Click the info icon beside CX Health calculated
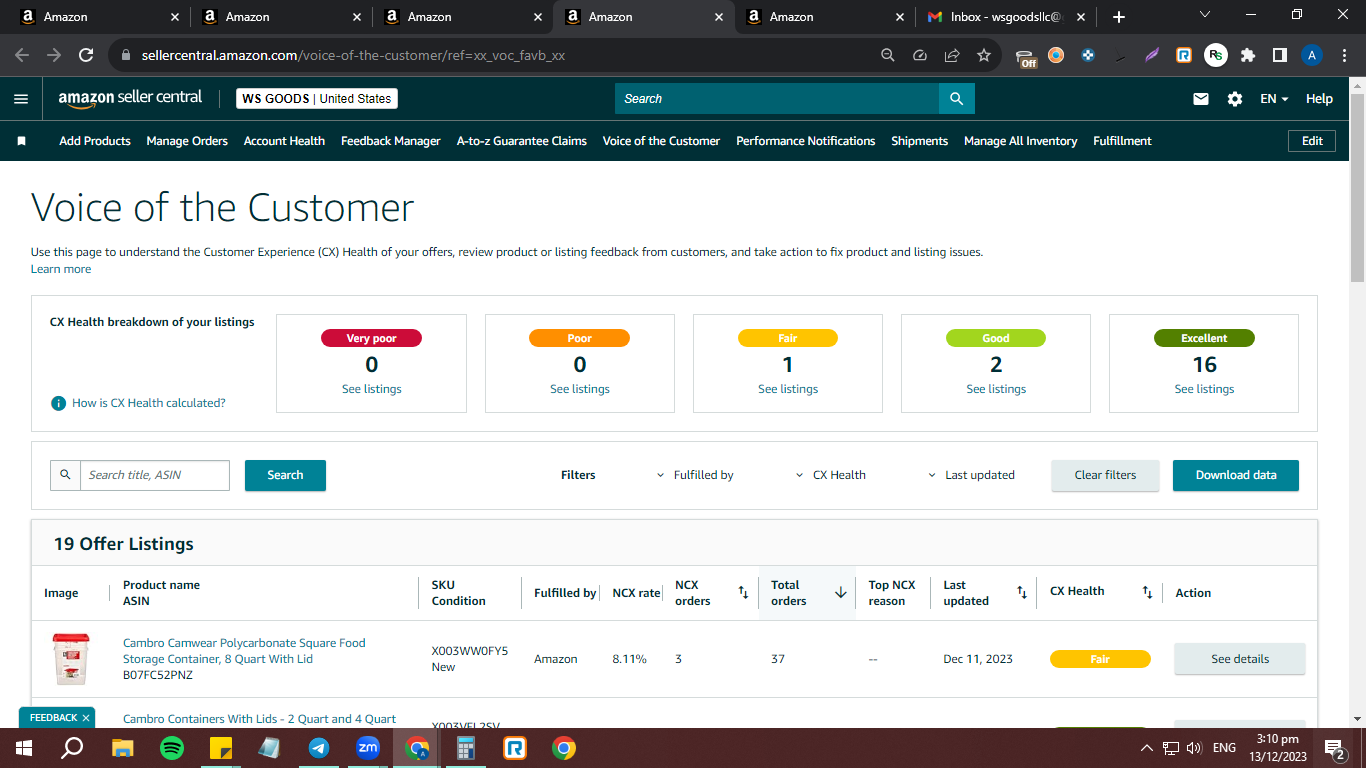Screen dimensions: 1366x768 click(x=59, y=403)
